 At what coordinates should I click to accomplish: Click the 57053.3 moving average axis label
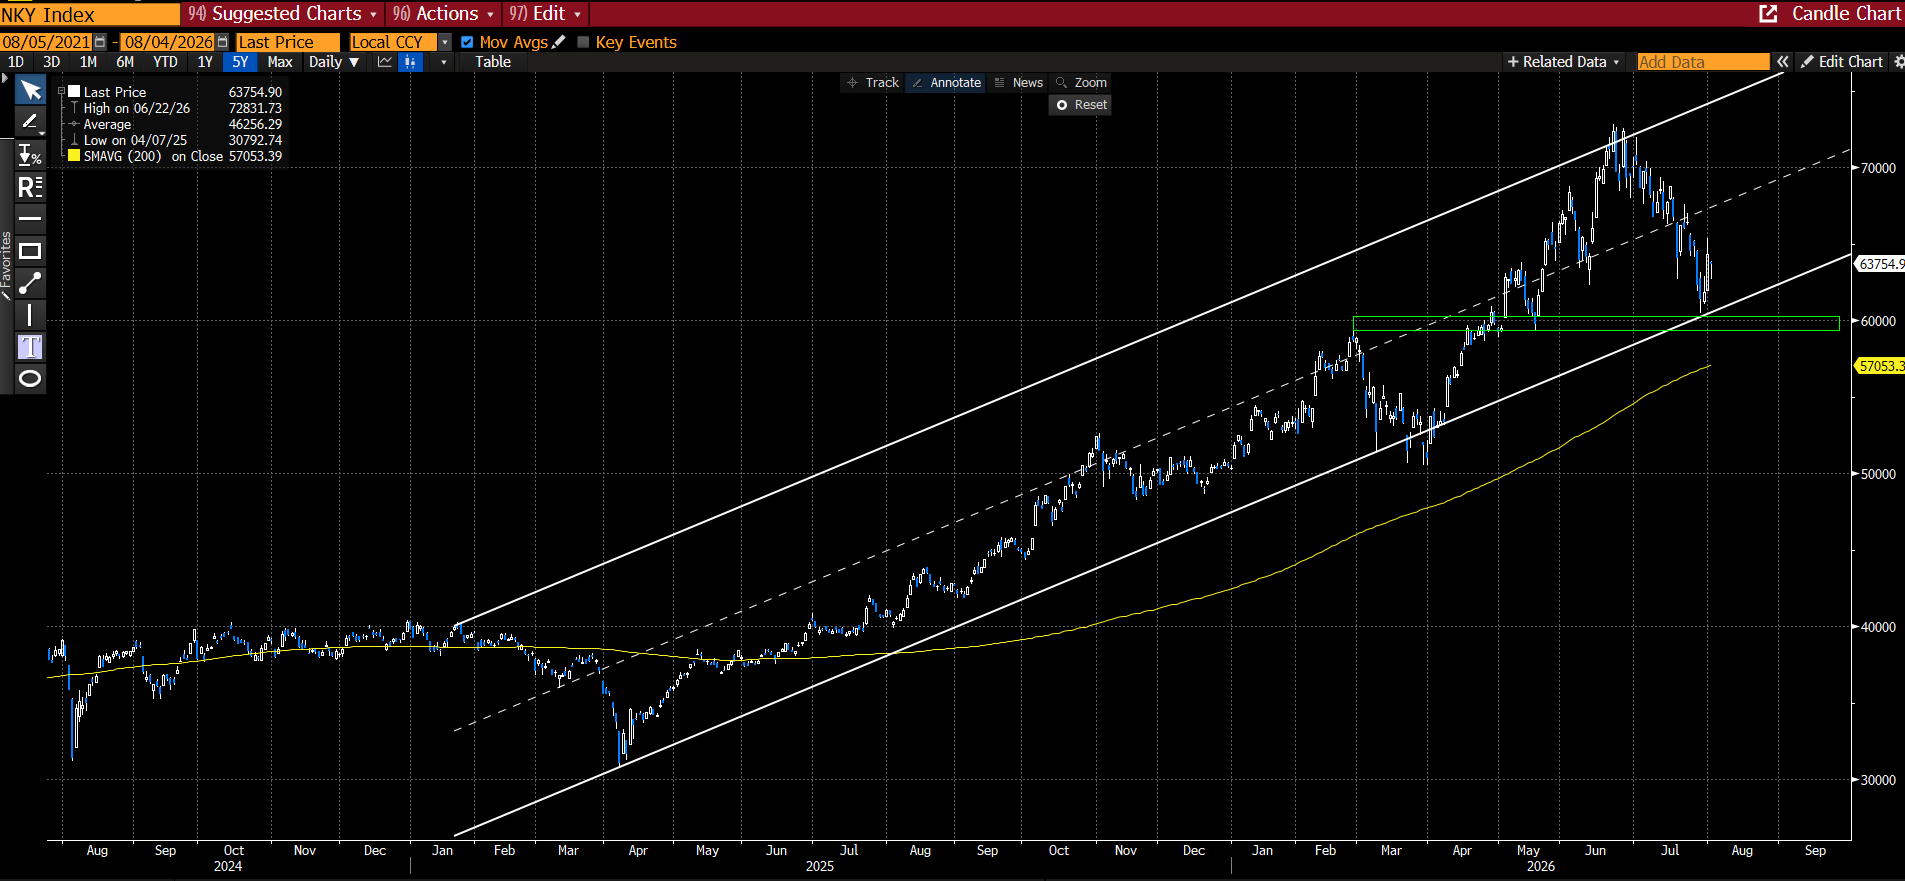[x=1880, y=366]
